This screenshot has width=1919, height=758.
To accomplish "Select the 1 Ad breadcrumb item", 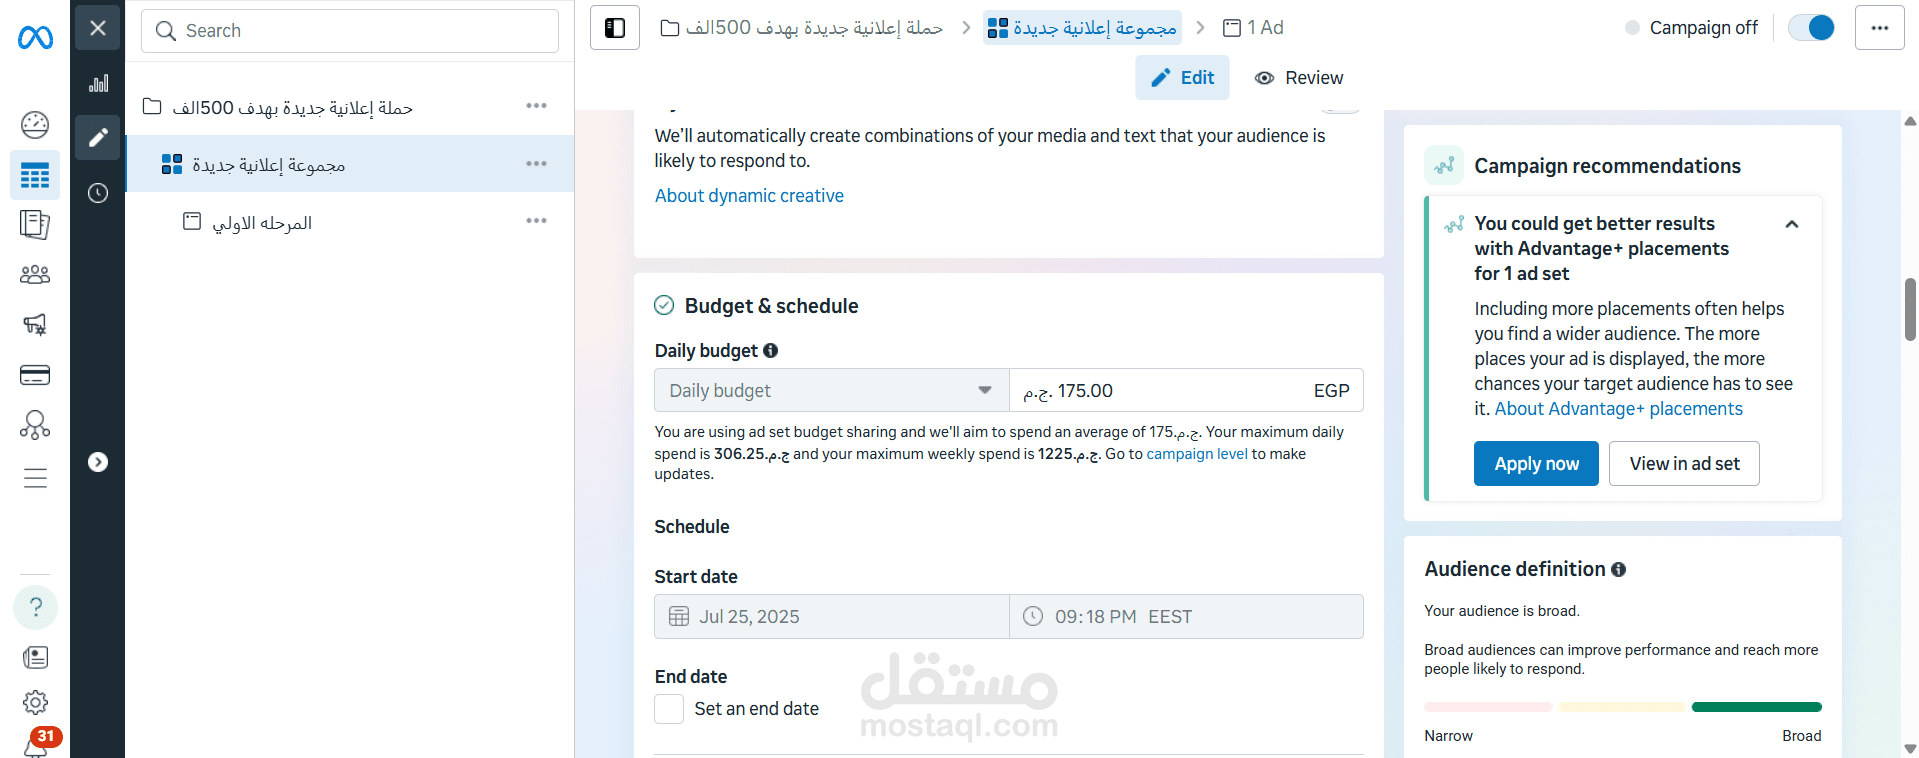I will [1254, 28].
